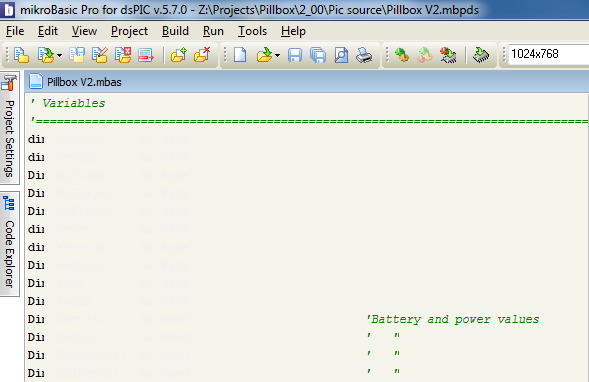The image size is (589, 382).
Task: Click the Add File to Project icon
Action: coord(179,55)
